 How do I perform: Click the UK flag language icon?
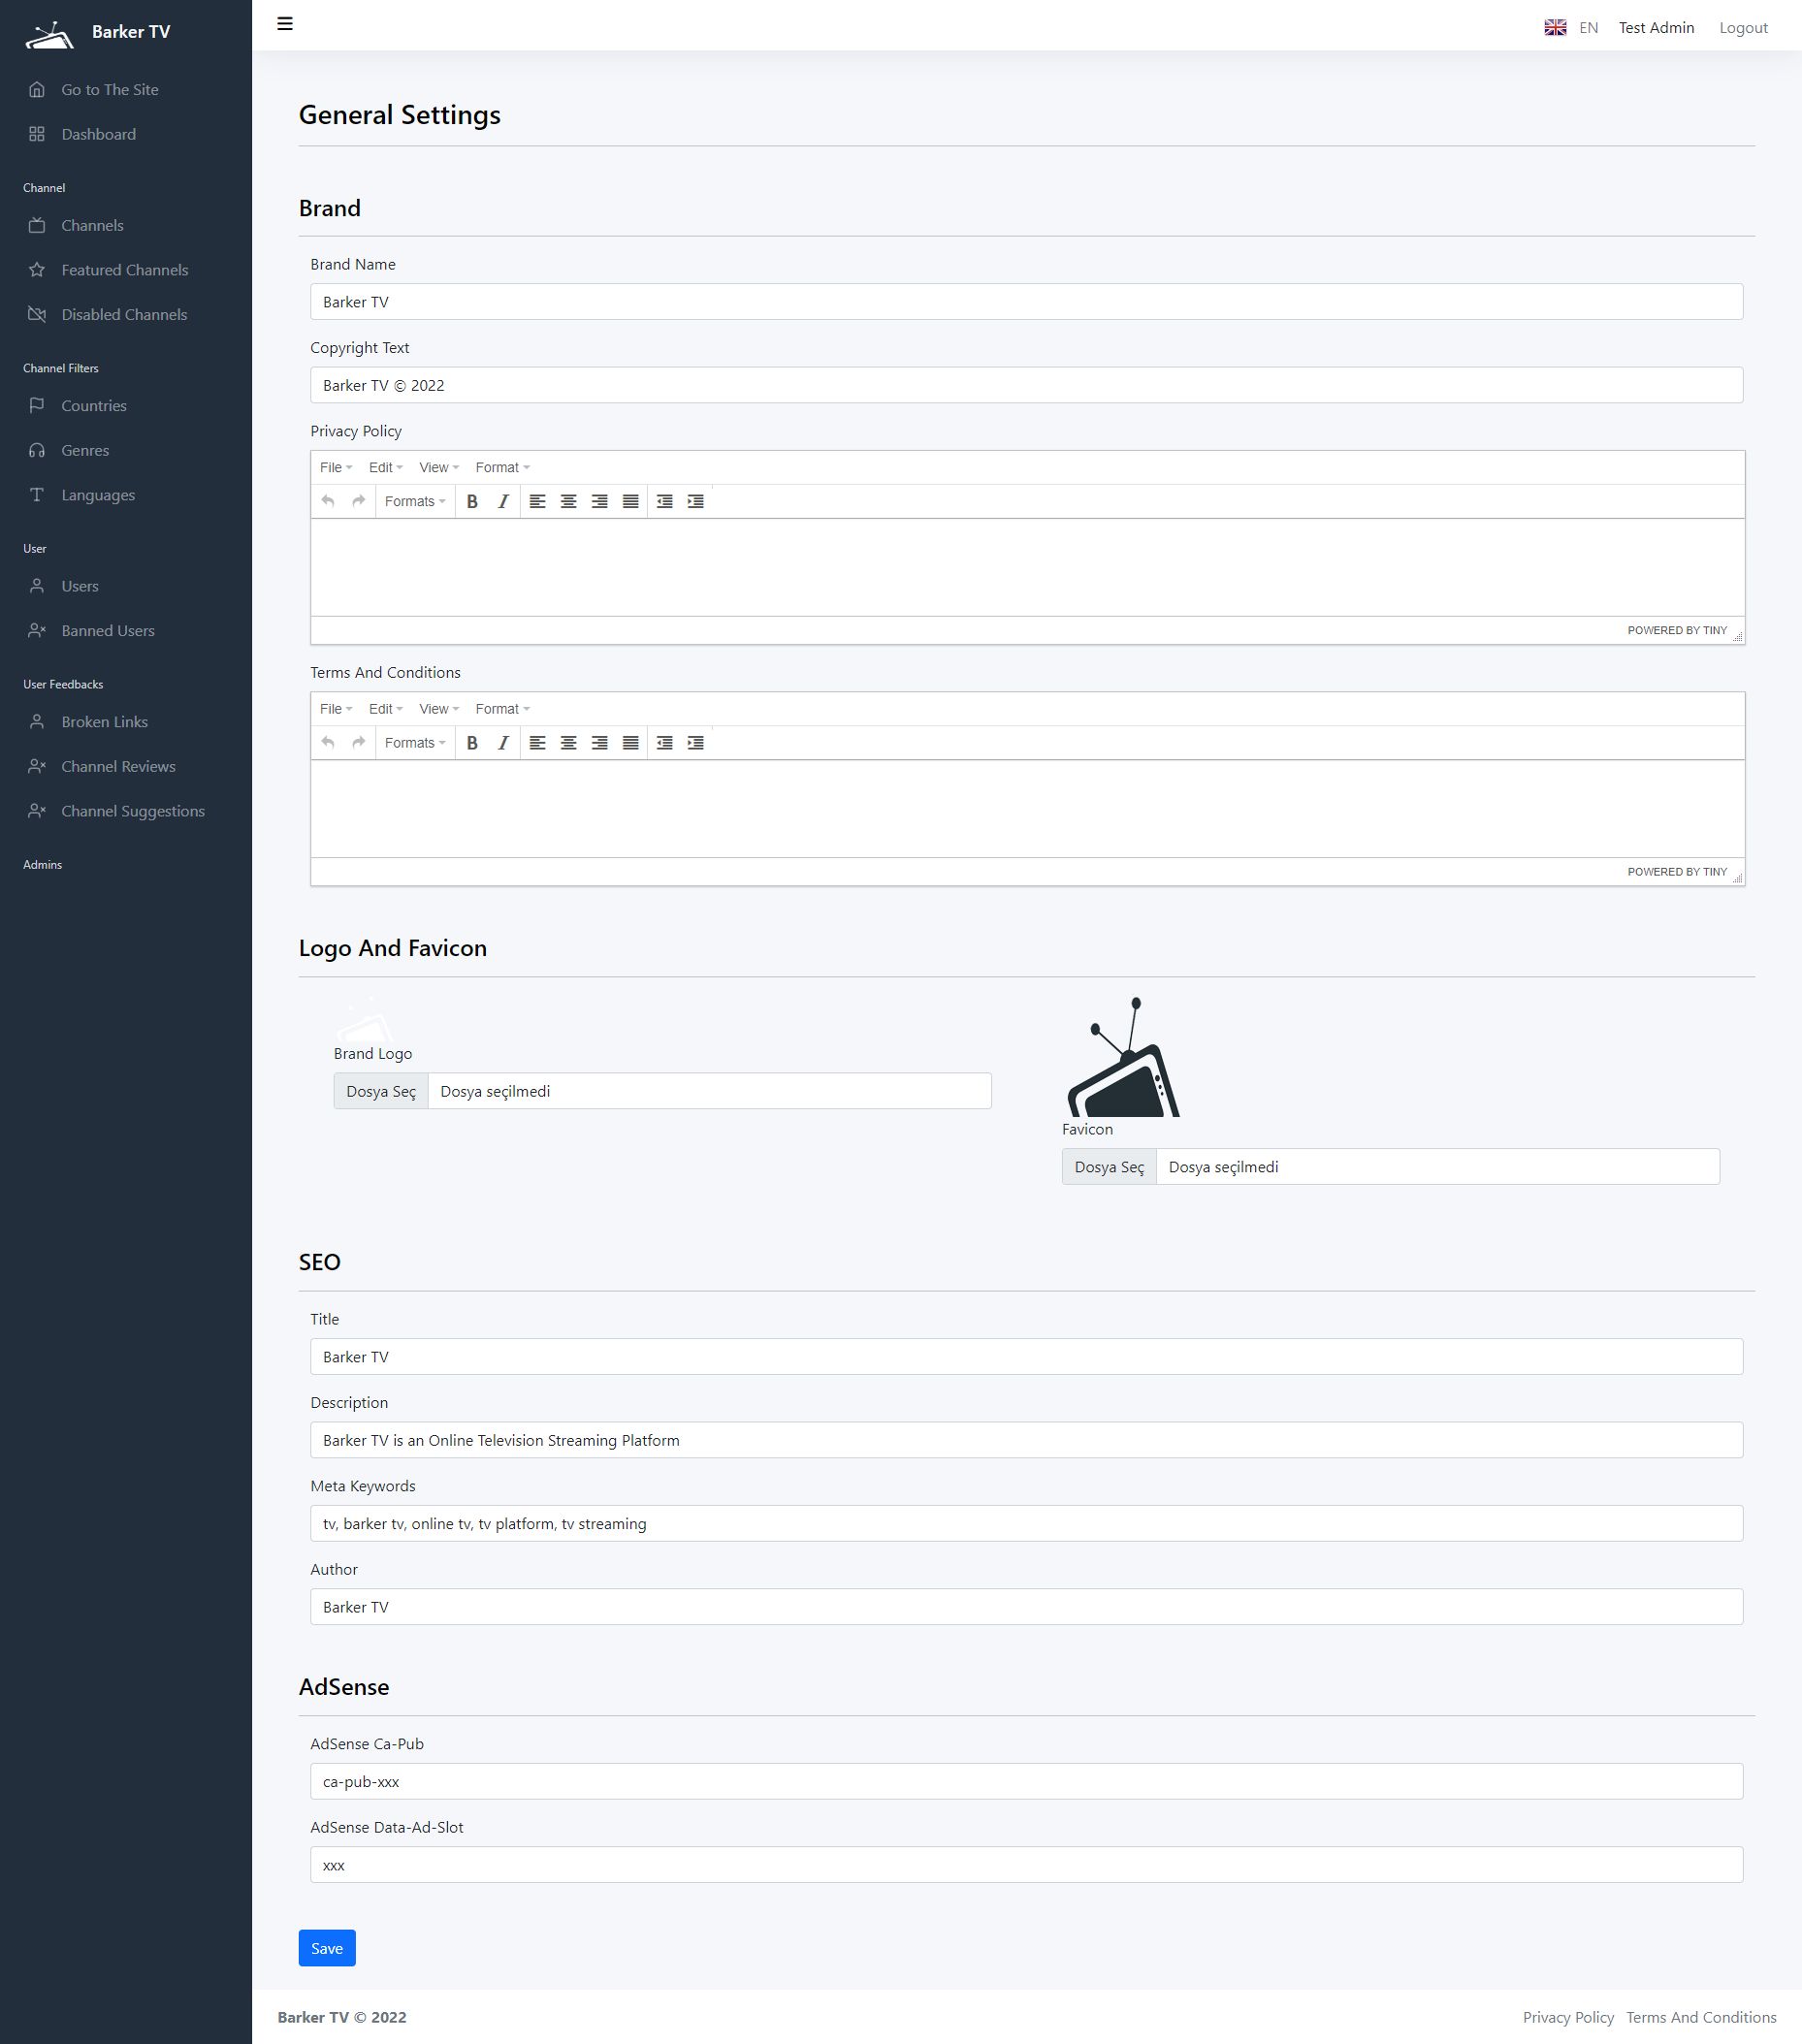(1555, 28)
